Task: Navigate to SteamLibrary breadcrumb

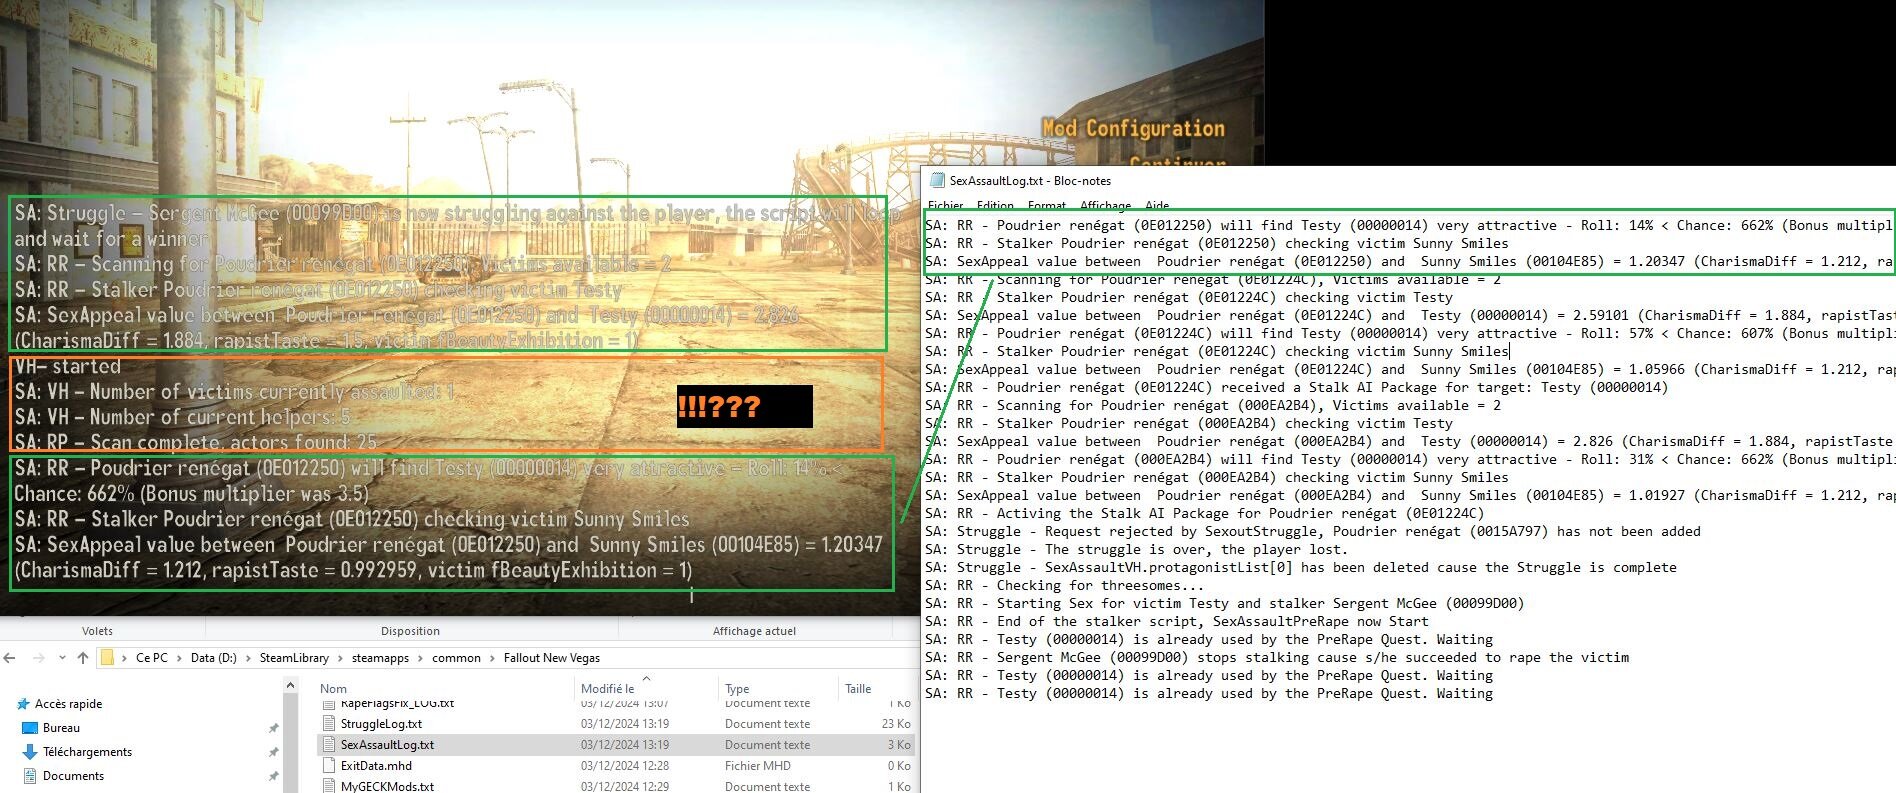Action: [x=294, y=658]
